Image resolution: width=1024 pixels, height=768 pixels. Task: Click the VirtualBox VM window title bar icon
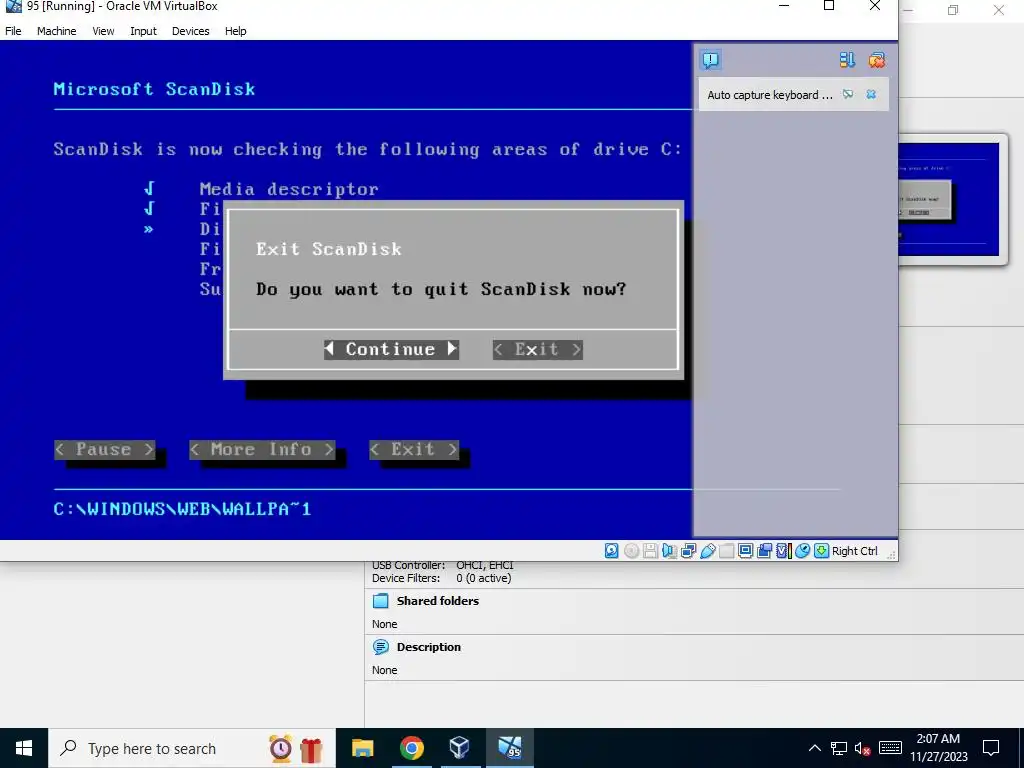[x=13, y=7]
